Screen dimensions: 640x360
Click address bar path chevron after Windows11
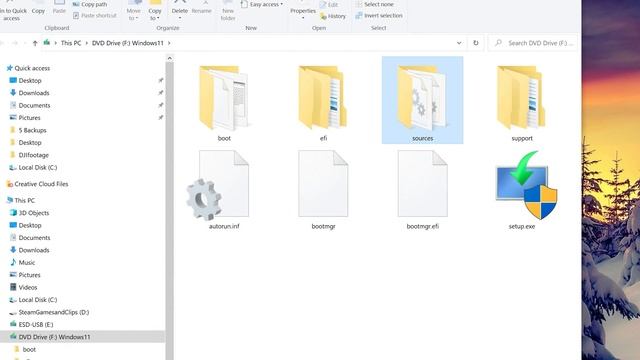[x=169, y=43]
